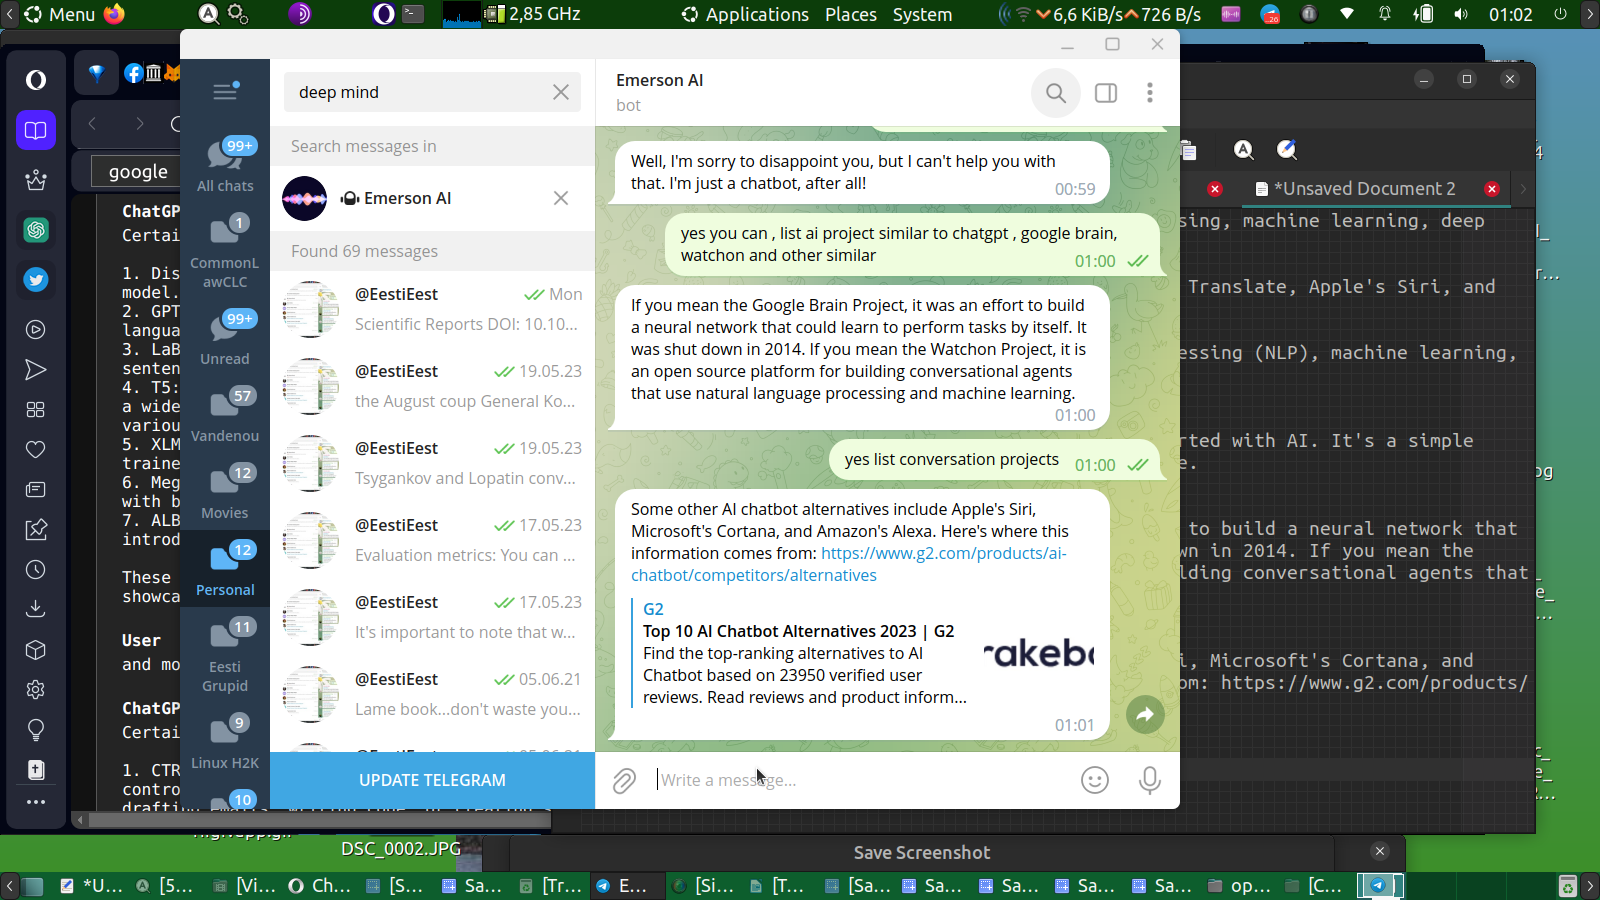The height and width of the screenshot is (900, 1600).
Task: Open the chat's three-dot options menu
Action: click(x=1150, y=93)
